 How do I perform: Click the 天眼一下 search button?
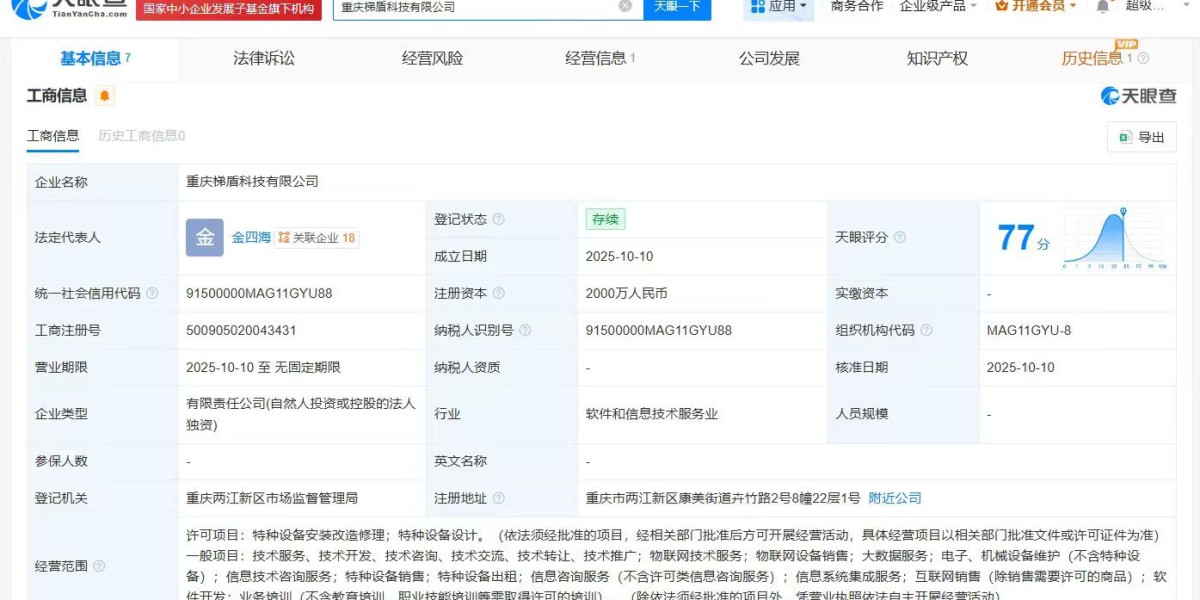pyautogui.click(x=676, y=6)
